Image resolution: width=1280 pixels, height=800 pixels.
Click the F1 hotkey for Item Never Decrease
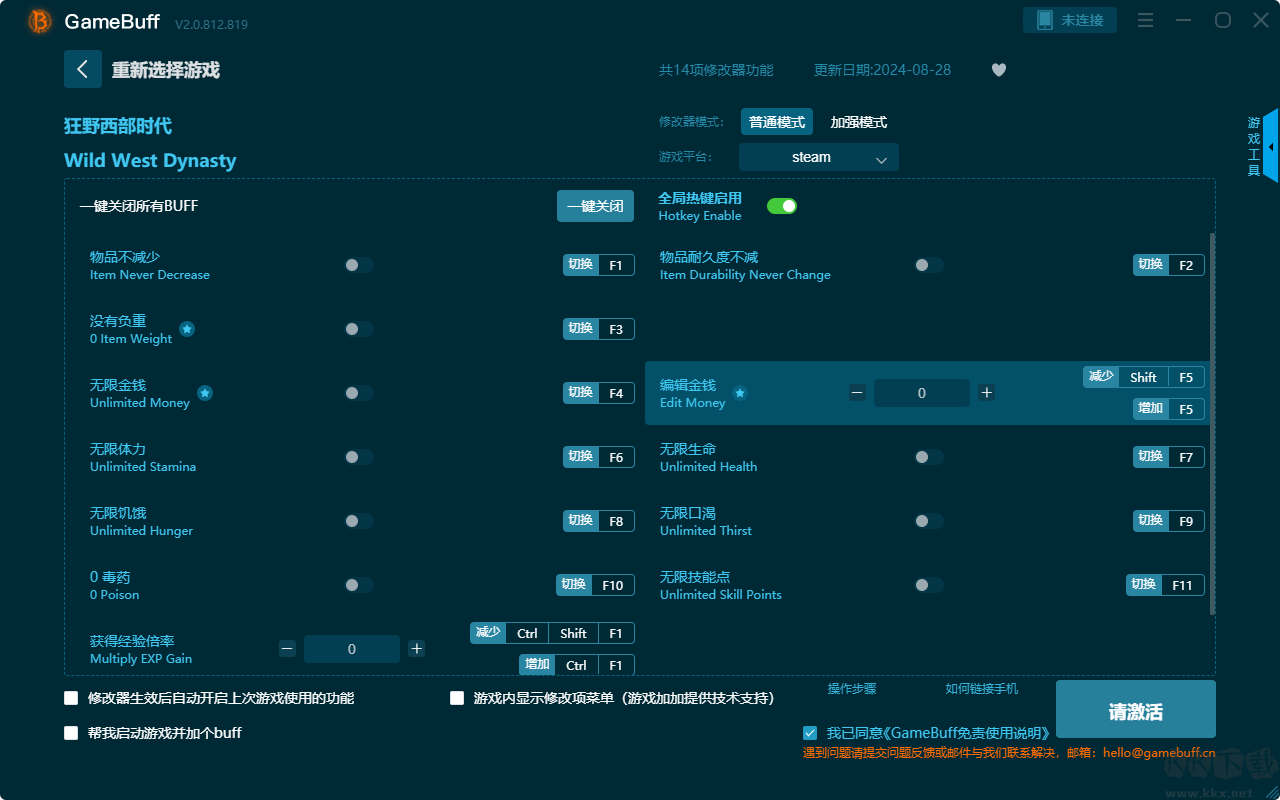coord(599,265)
